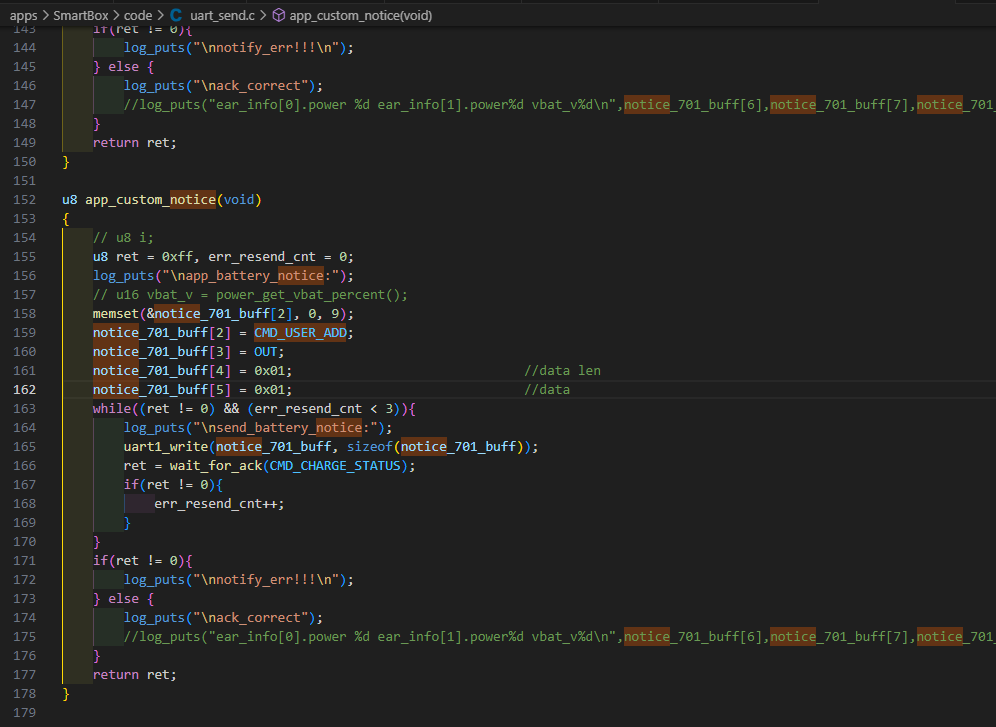The width and height of the screenshot is (996, 727).
Task: Place the cursor on the OUT constant
Action: pyautogui.click(x=266, y=352)
